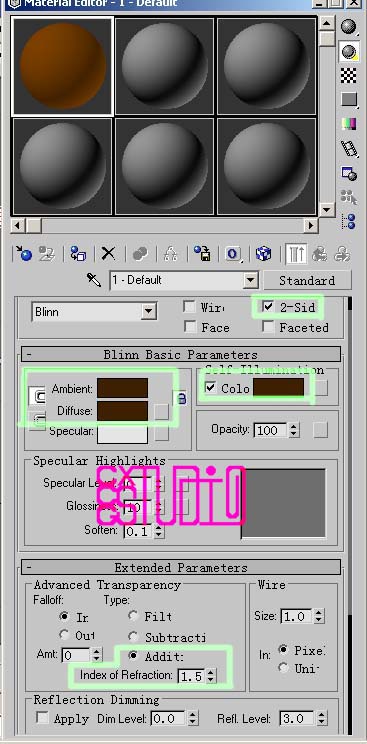Select the Pixels wire option
The height and width of the screenshot is (744, 367).
[283, 650]
